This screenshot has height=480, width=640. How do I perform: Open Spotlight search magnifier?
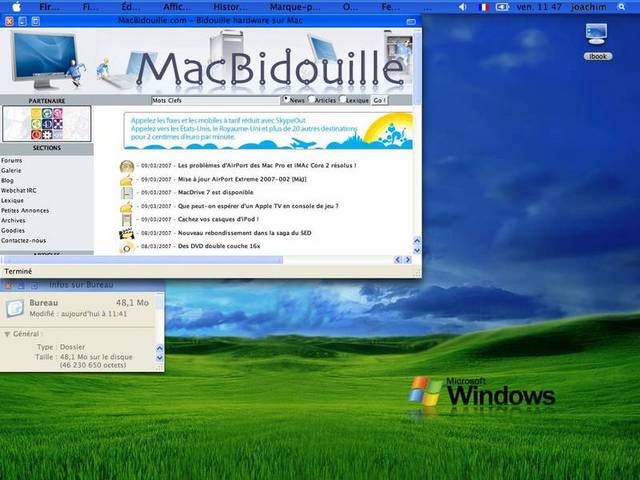point(621,7)
